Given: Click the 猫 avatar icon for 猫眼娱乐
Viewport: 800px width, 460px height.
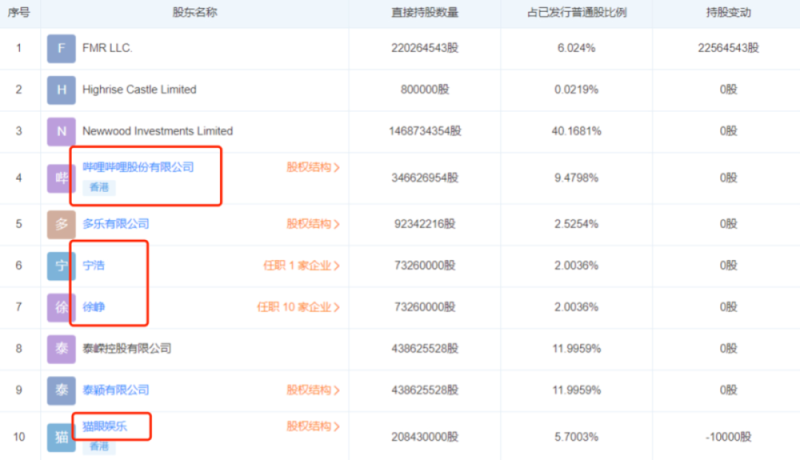Looking at the screenshot, I should (61, 436).
